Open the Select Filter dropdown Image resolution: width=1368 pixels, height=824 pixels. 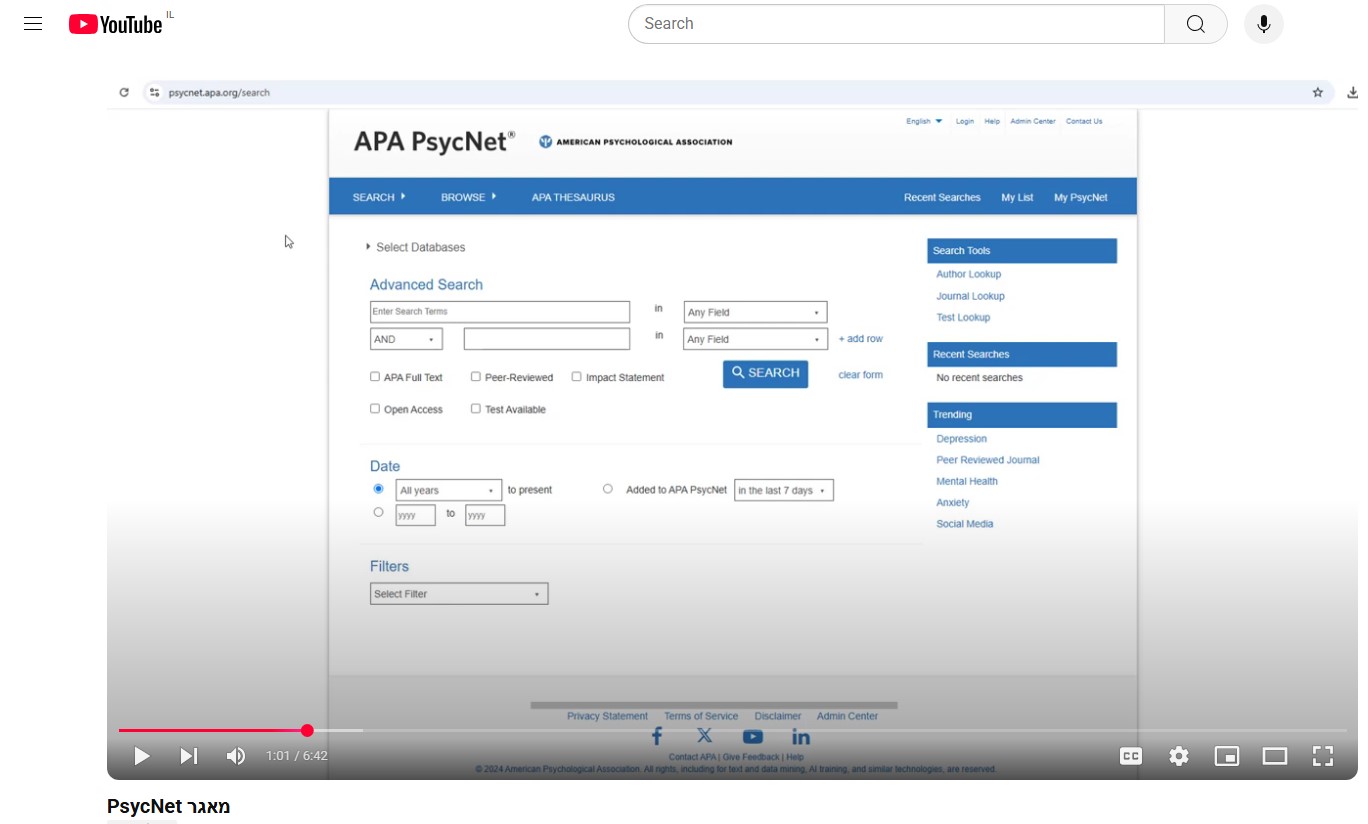459,594
